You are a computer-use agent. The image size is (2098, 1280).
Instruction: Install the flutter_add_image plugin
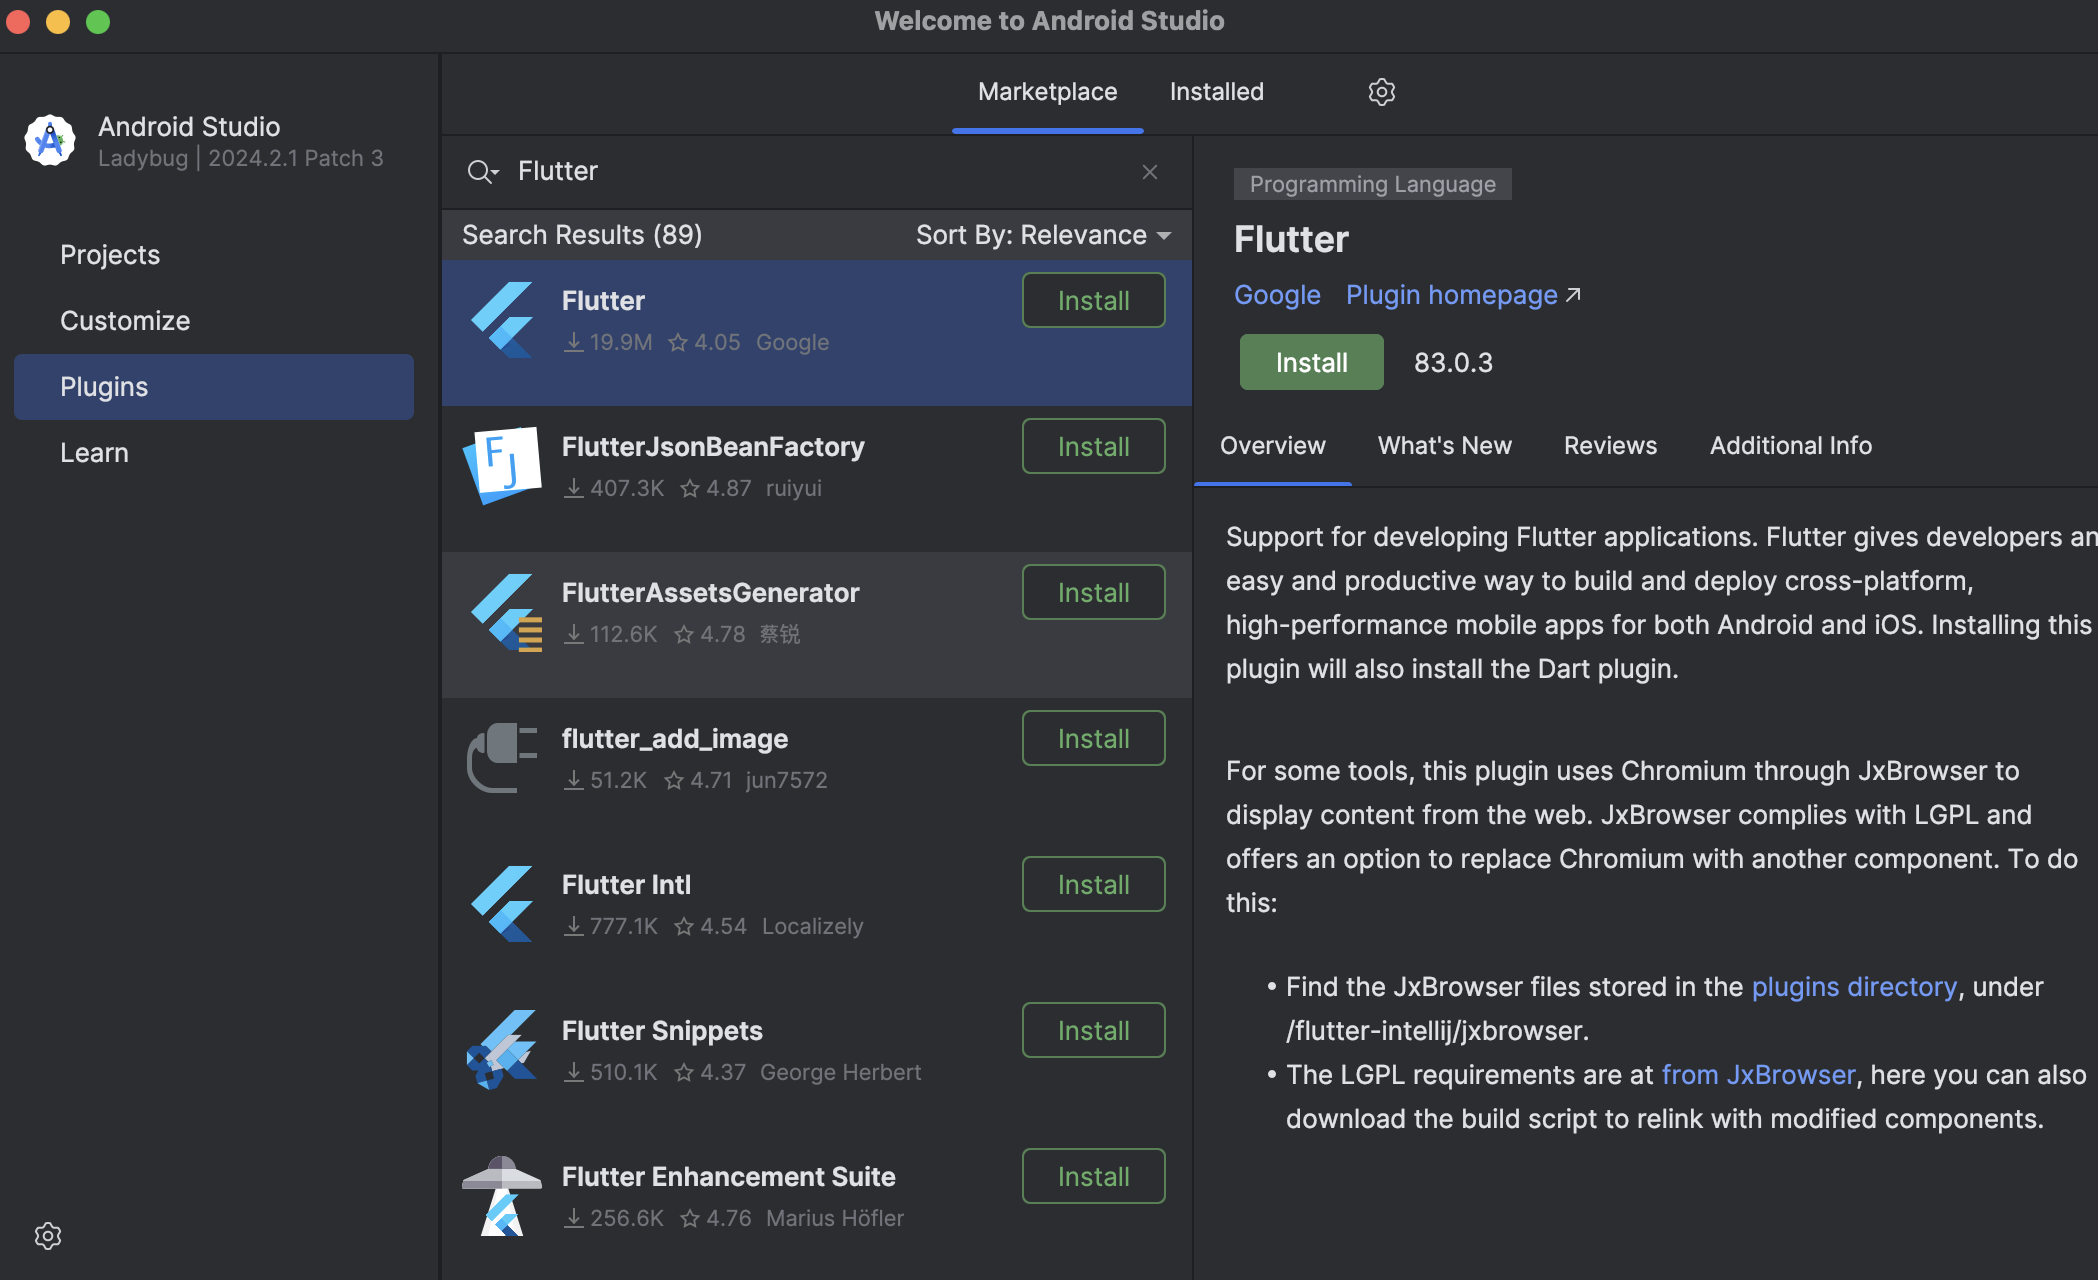click(x=1094, y=738)
